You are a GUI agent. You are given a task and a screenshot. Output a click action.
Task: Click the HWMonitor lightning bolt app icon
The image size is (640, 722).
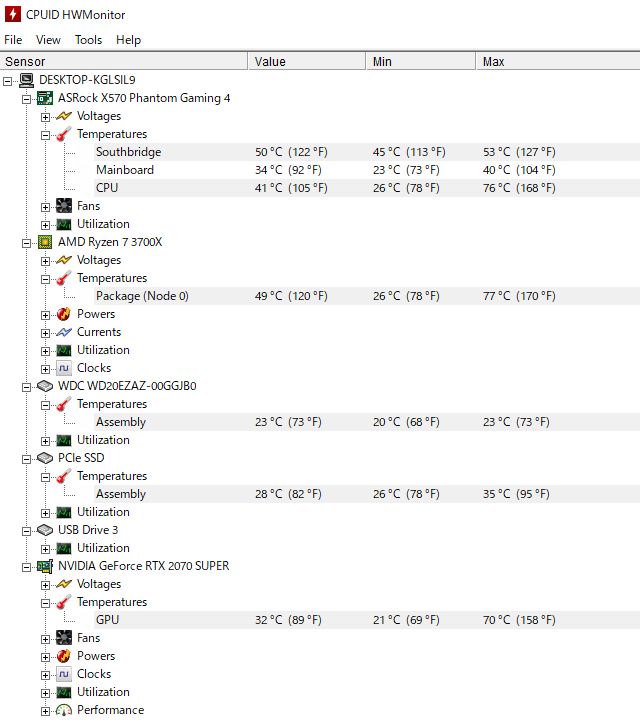point(12,14)
